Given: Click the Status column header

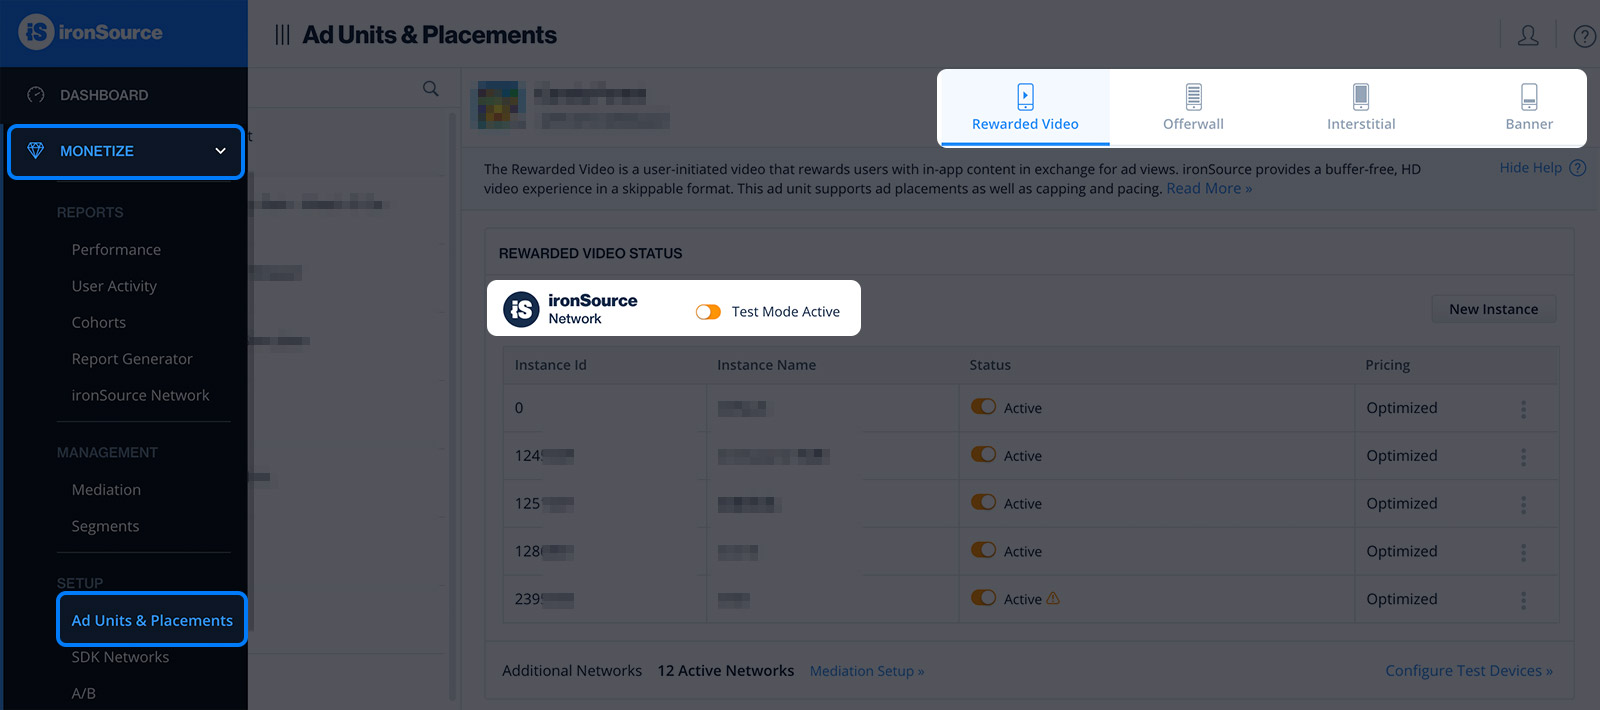Looking at the screenshot, I should pos(990,365).
